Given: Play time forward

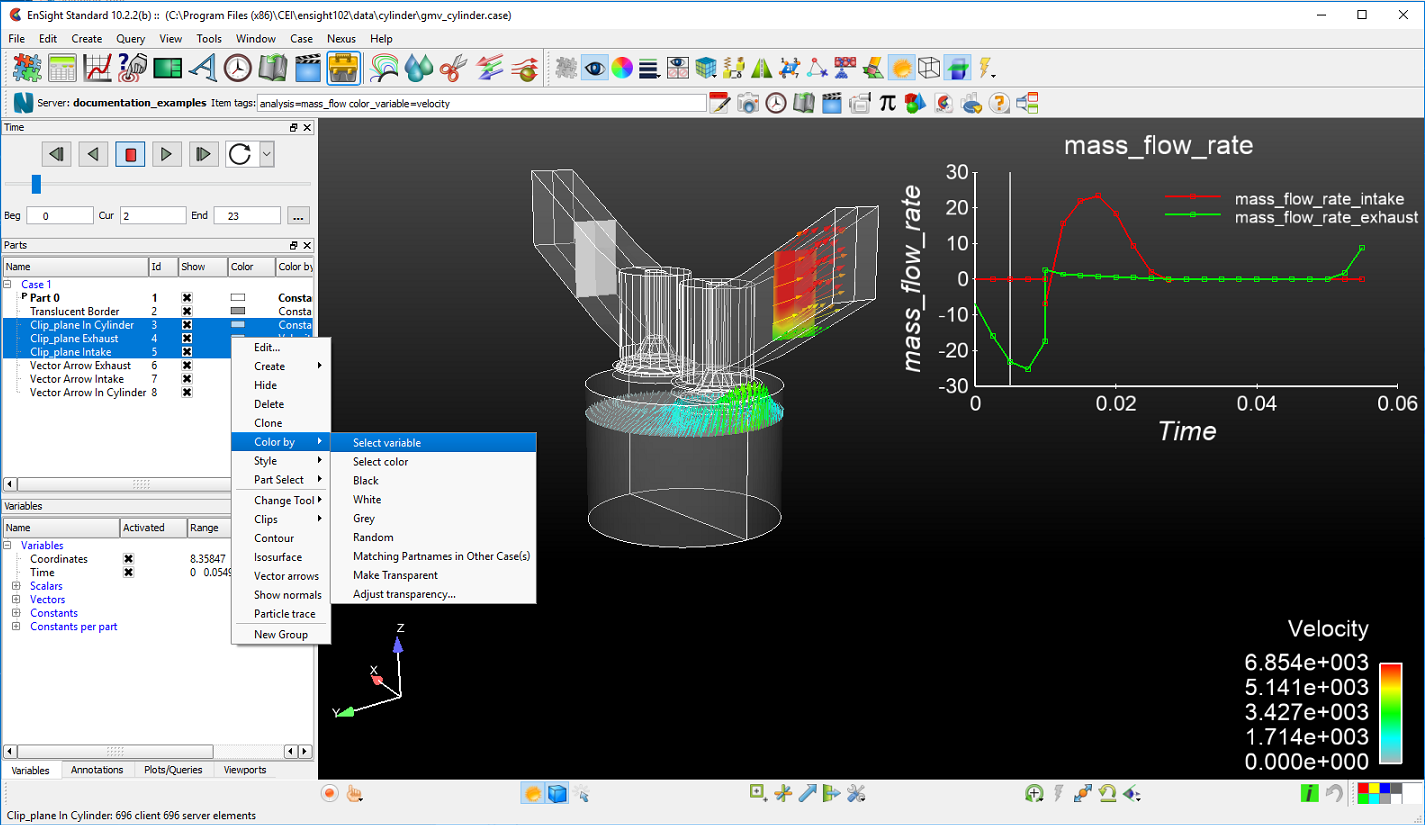Looking at the screenshot, I should click(167, 154).
